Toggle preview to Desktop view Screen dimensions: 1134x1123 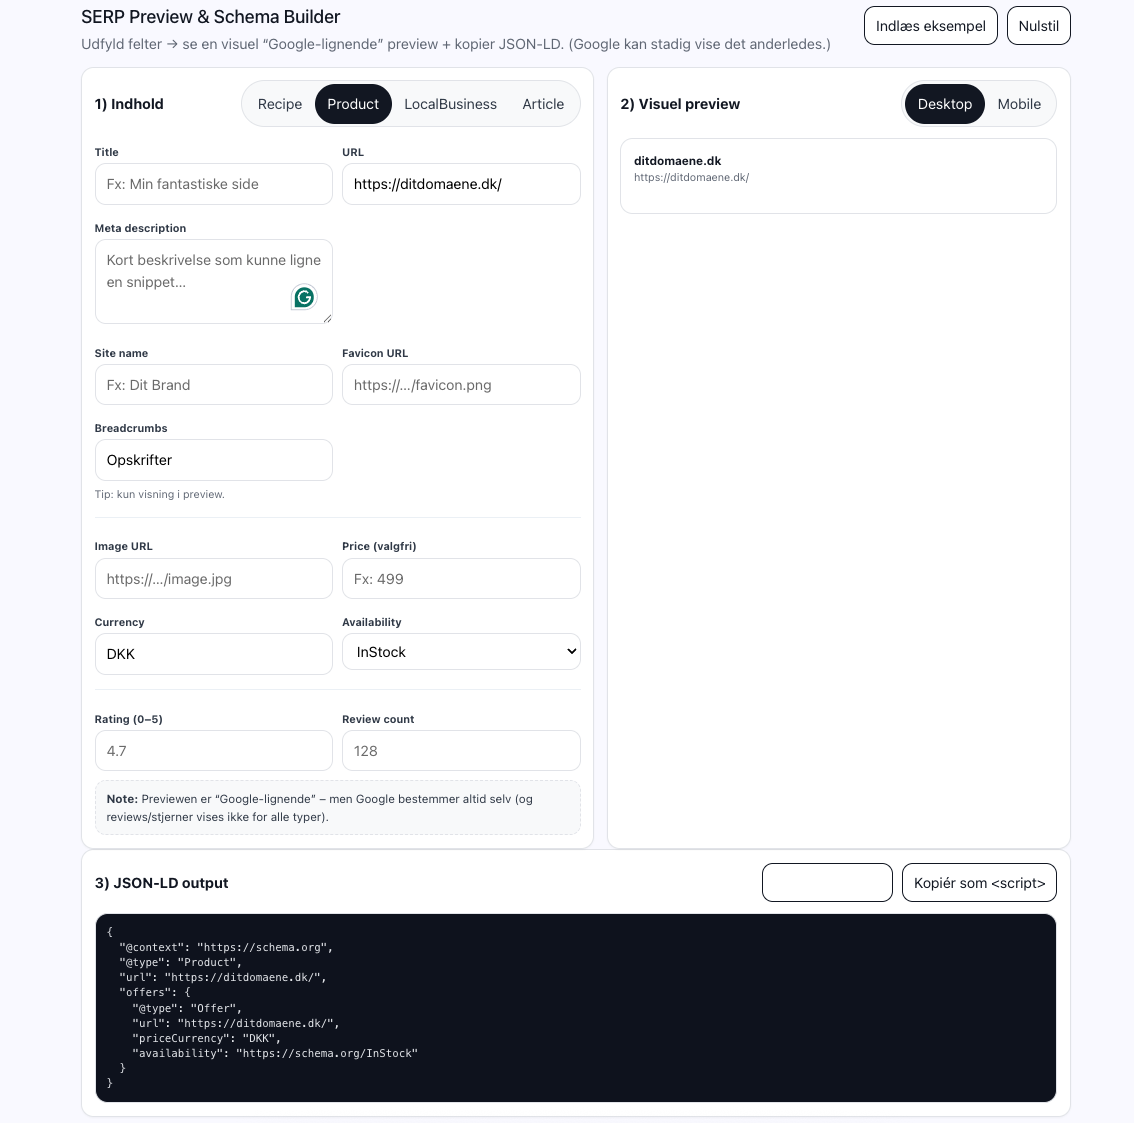(944, 104)
